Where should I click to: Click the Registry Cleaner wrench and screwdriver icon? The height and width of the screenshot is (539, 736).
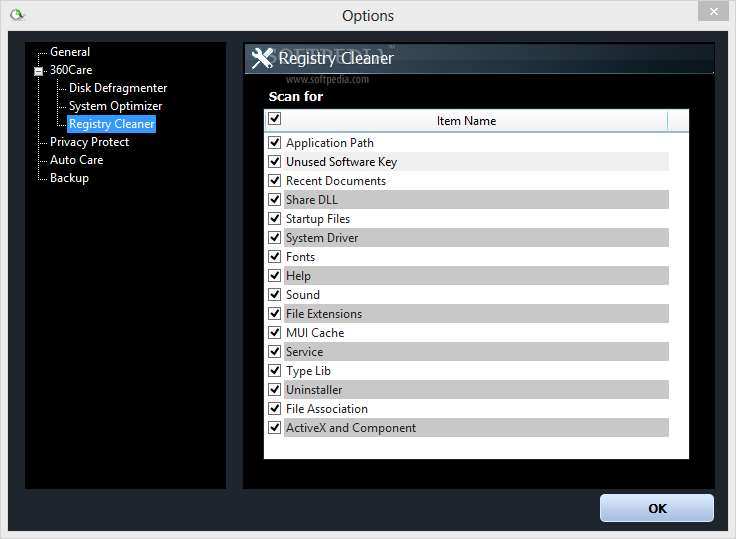262,58
